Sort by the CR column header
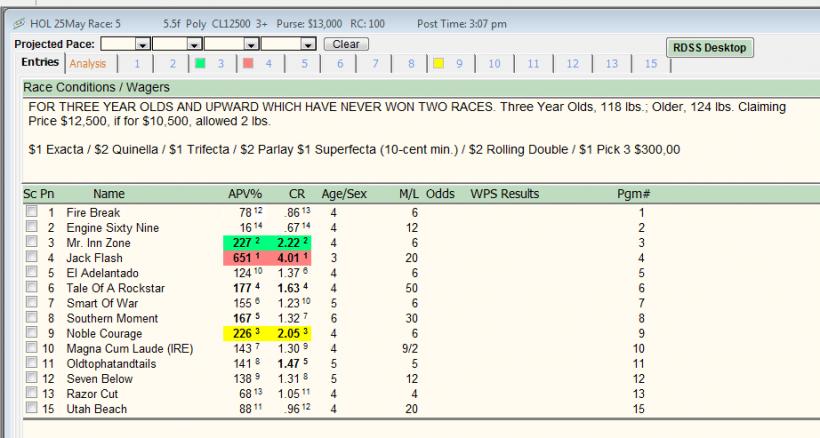 pos(297,194)
